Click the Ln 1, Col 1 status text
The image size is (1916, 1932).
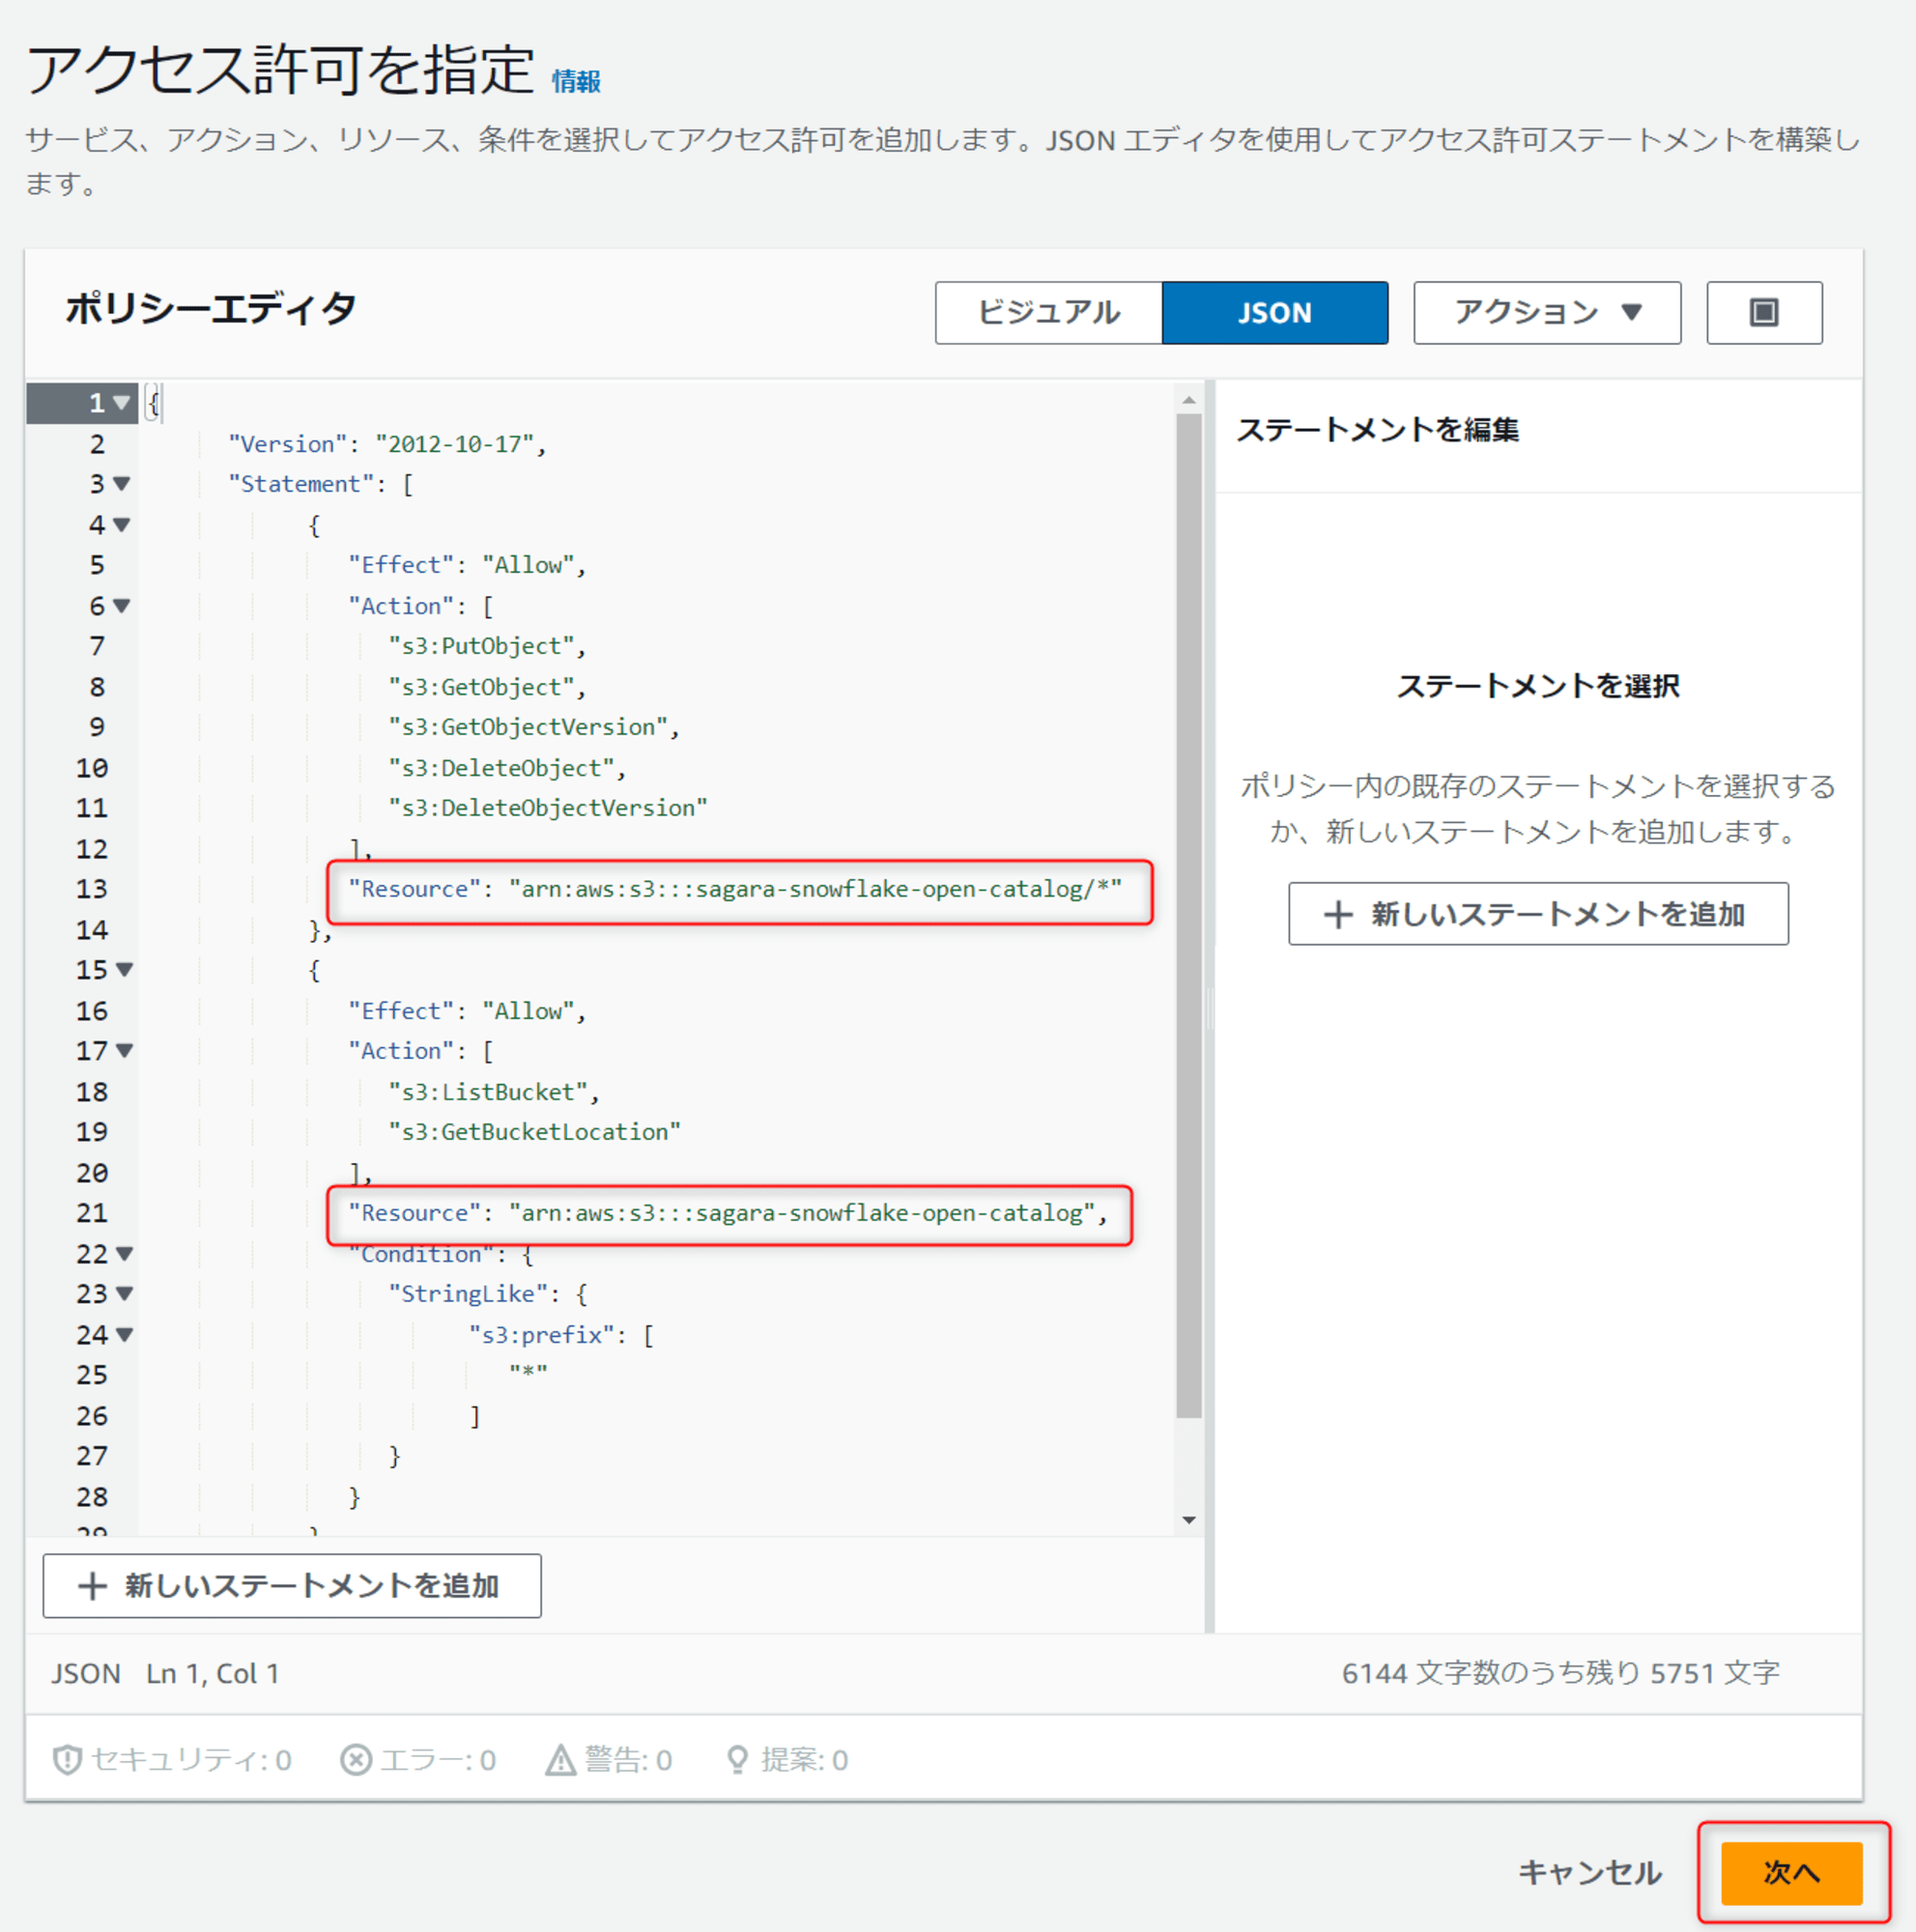click(x=212, y=1674)
